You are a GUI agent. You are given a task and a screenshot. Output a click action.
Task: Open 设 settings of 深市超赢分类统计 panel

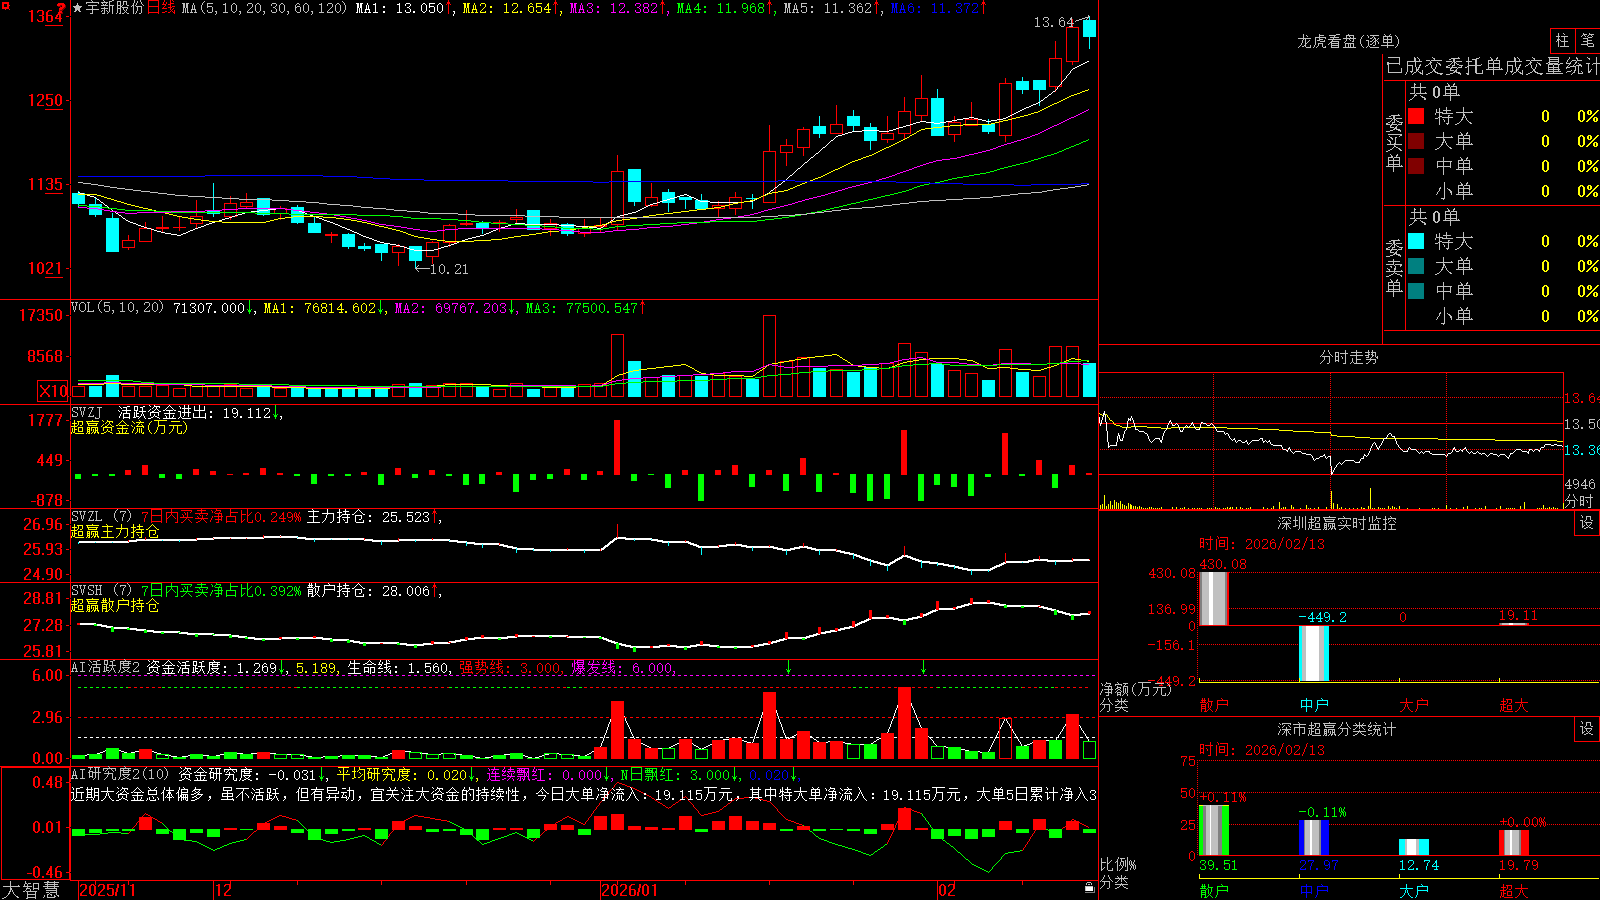(x=1587, y=729)
